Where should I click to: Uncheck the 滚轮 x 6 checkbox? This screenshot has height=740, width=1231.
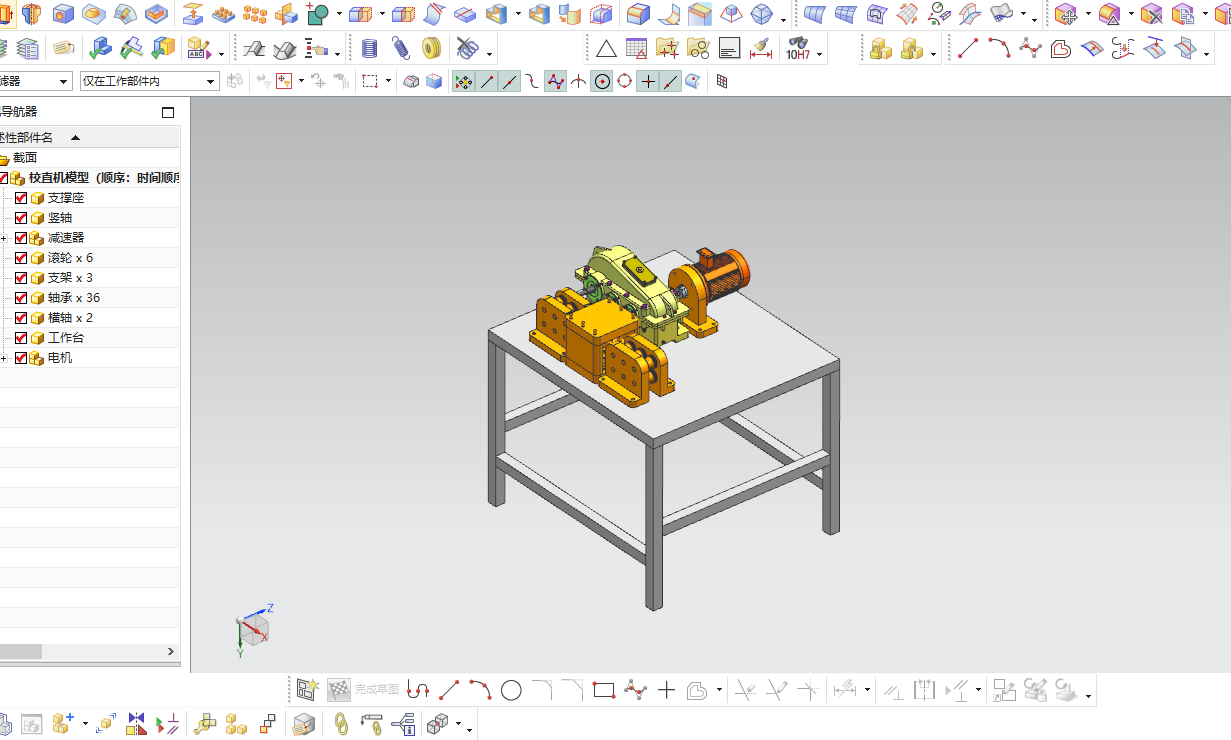(x=21, y=258)
